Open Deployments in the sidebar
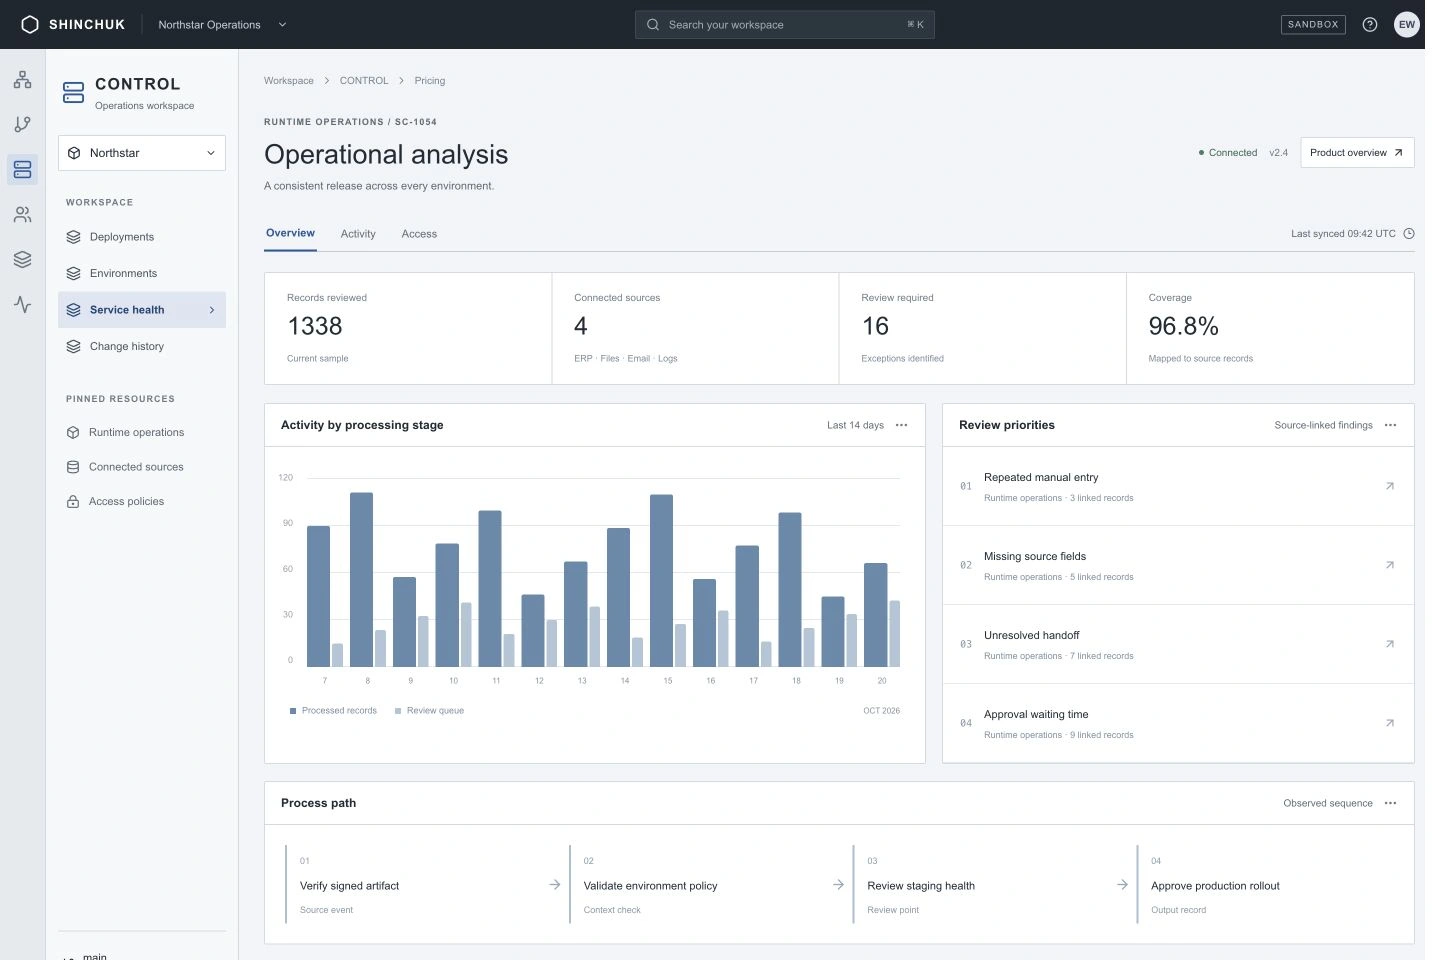The width and height of the screenshot is (1440, 960). (142, 237)
